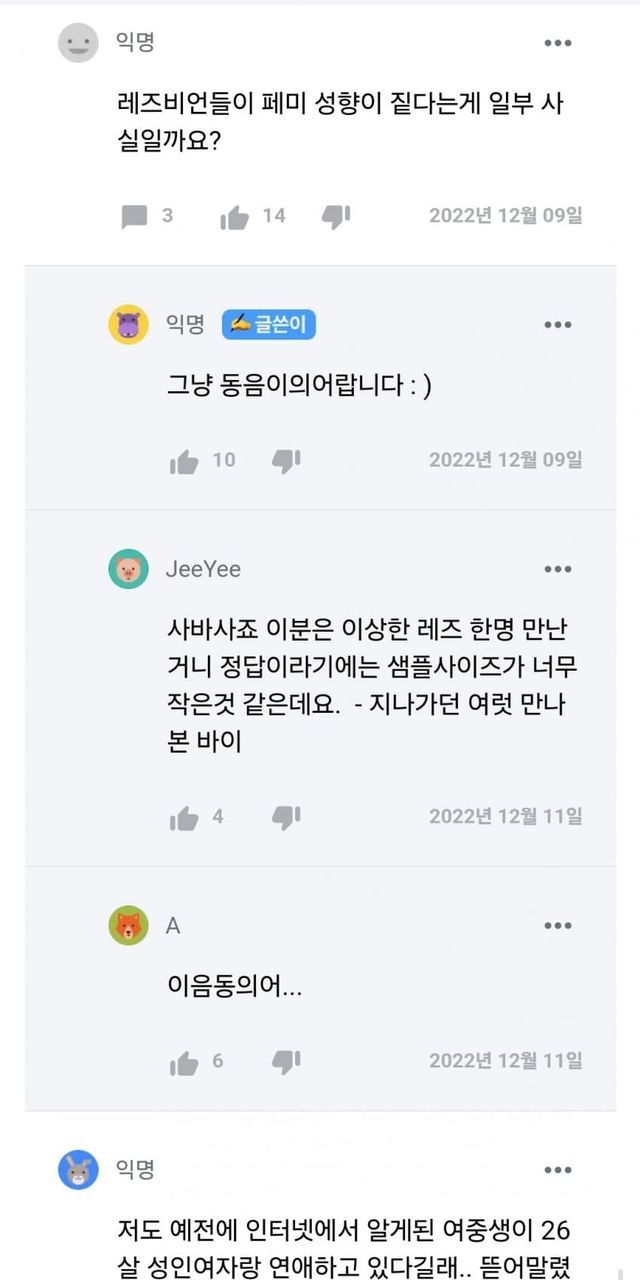Open more options on the author's reply
This screenshot has width=640, height=1280.
point(557,325)
